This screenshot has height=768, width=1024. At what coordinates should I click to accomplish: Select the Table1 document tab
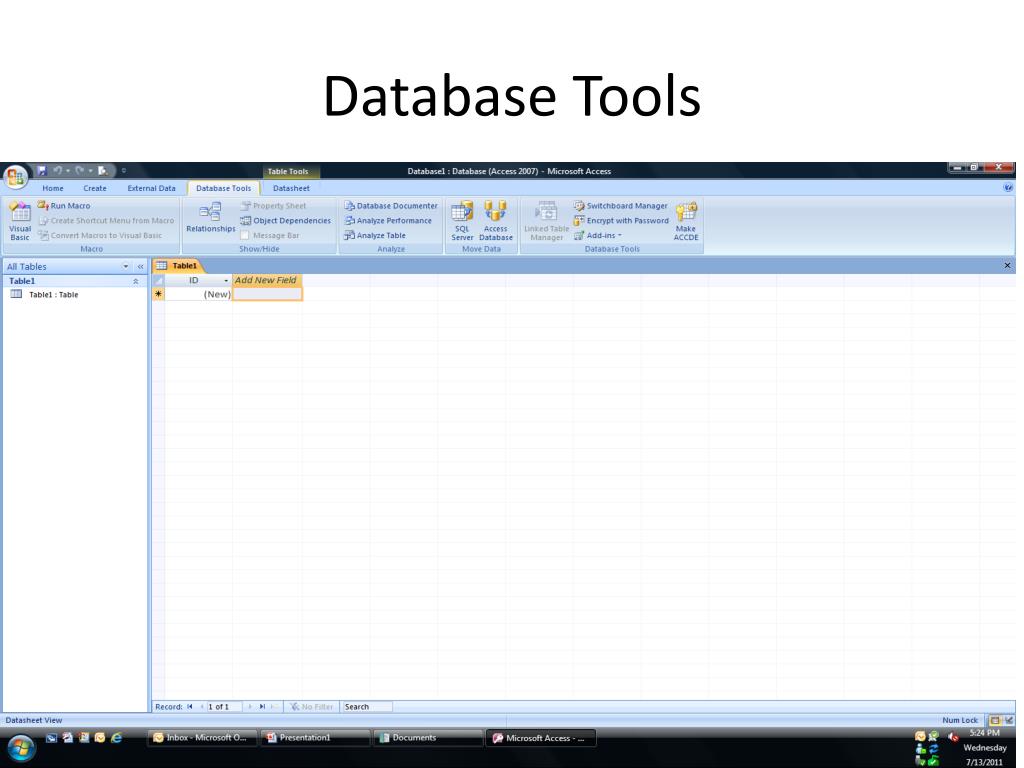point(178,265)
